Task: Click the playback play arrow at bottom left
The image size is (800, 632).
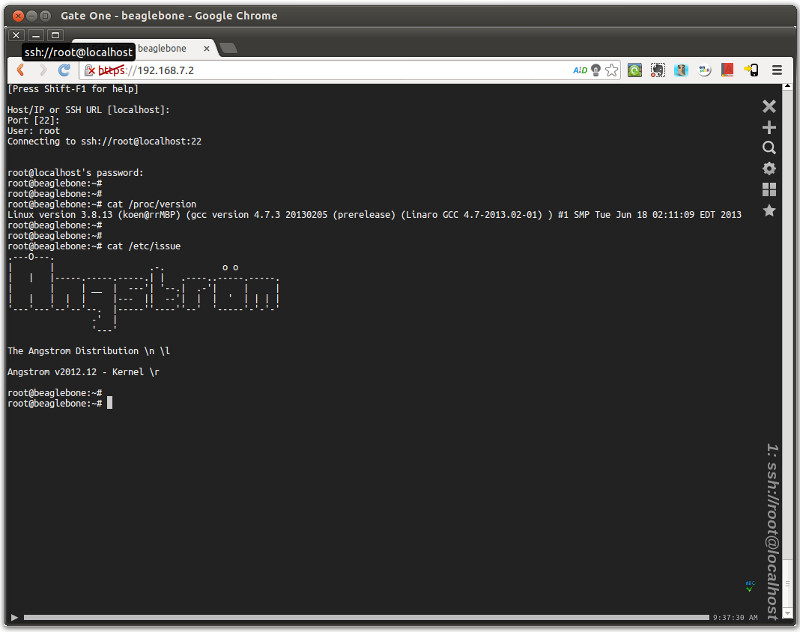Action: 14,618
